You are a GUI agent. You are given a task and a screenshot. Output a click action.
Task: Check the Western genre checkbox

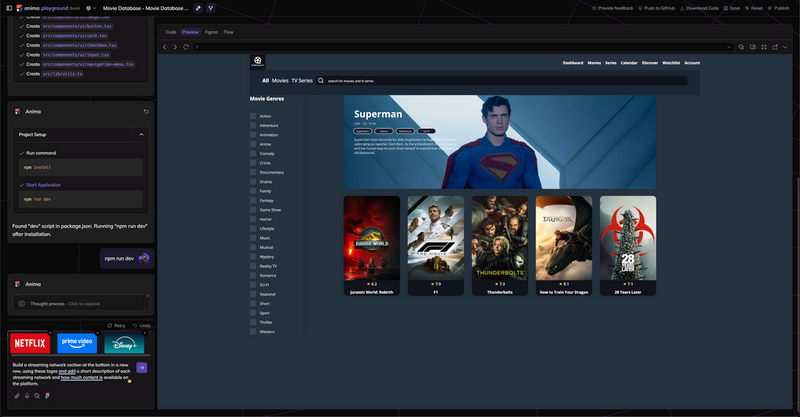253,332
